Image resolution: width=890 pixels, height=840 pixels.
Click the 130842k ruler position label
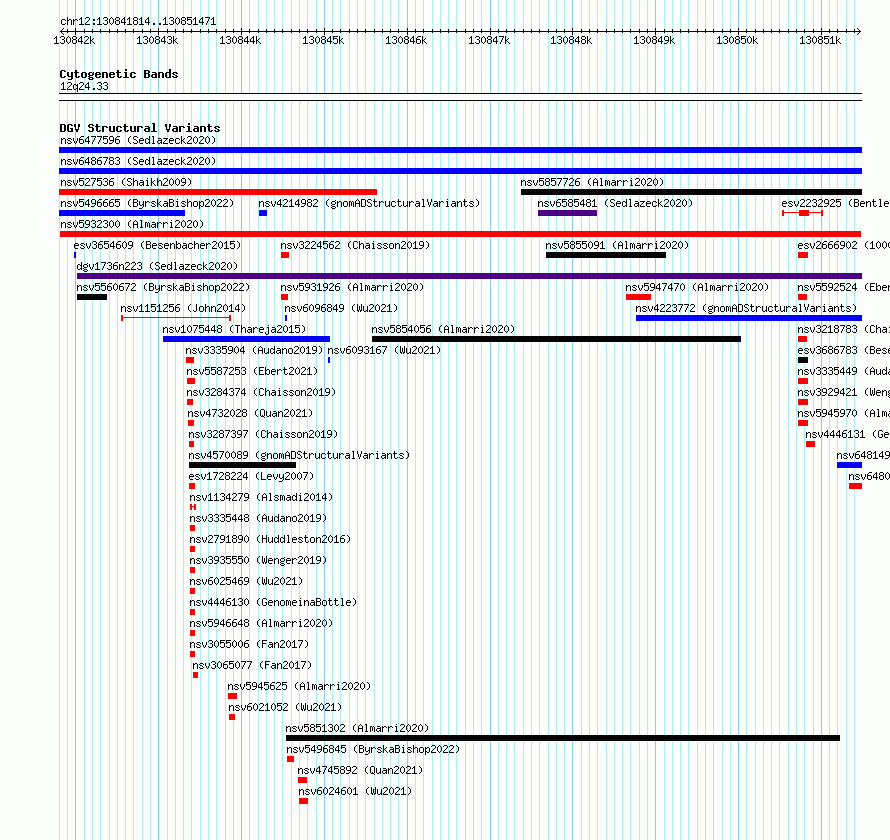point(74,40)
